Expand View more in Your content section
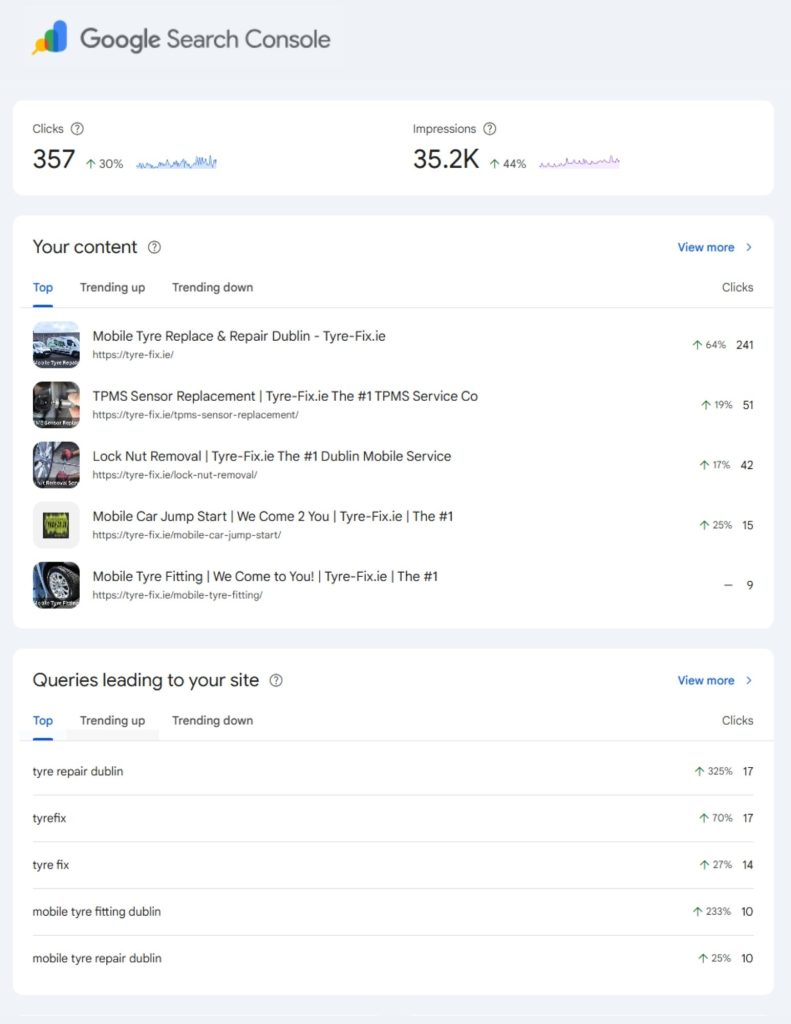Screen dimensions: 791x1024 click(714, 247)
